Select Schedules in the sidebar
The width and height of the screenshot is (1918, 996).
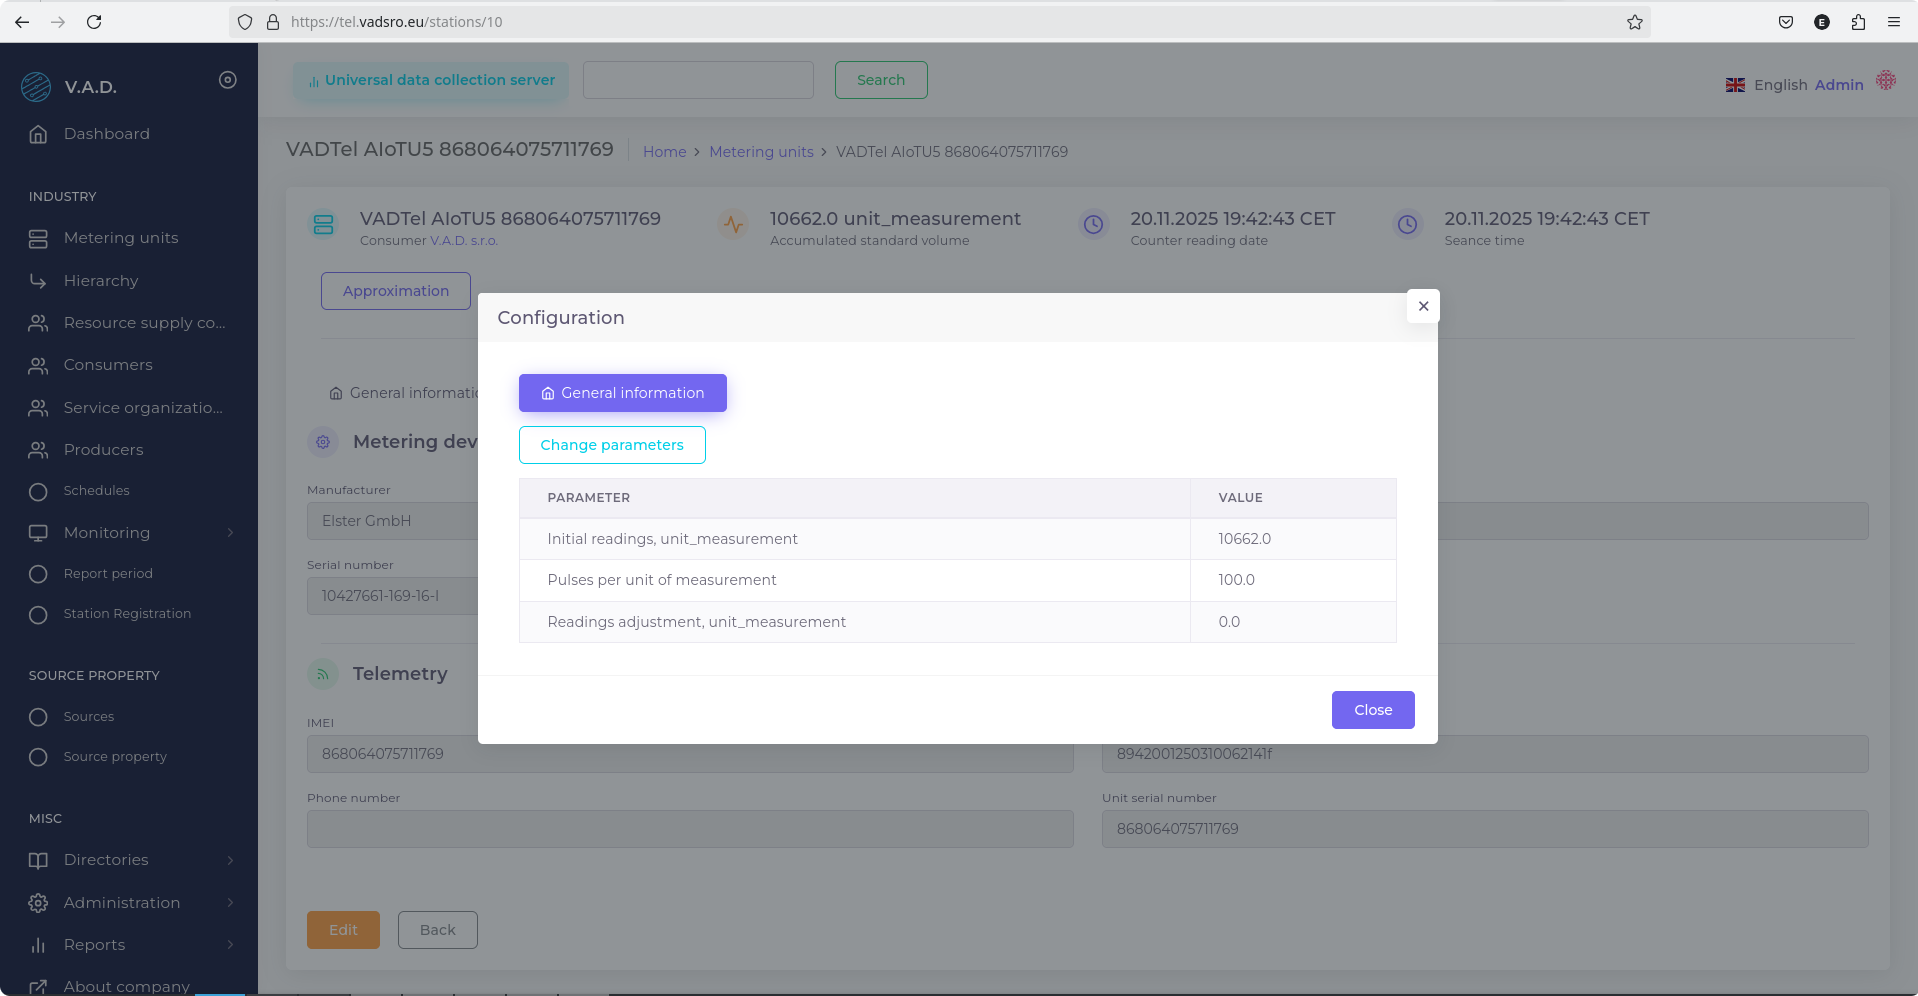(96, 491)
